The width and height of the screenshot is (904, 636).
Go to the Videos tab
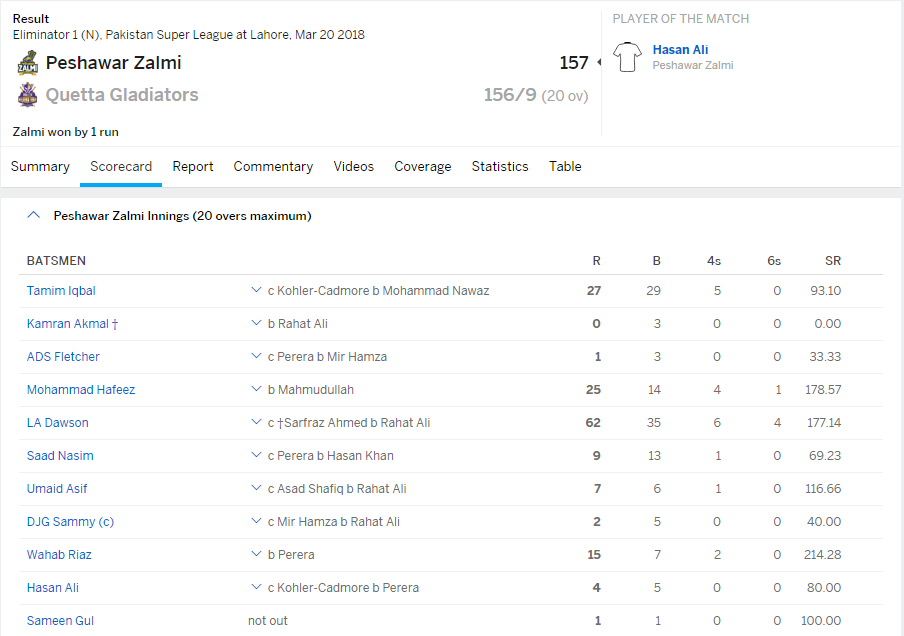coord(354,167)
